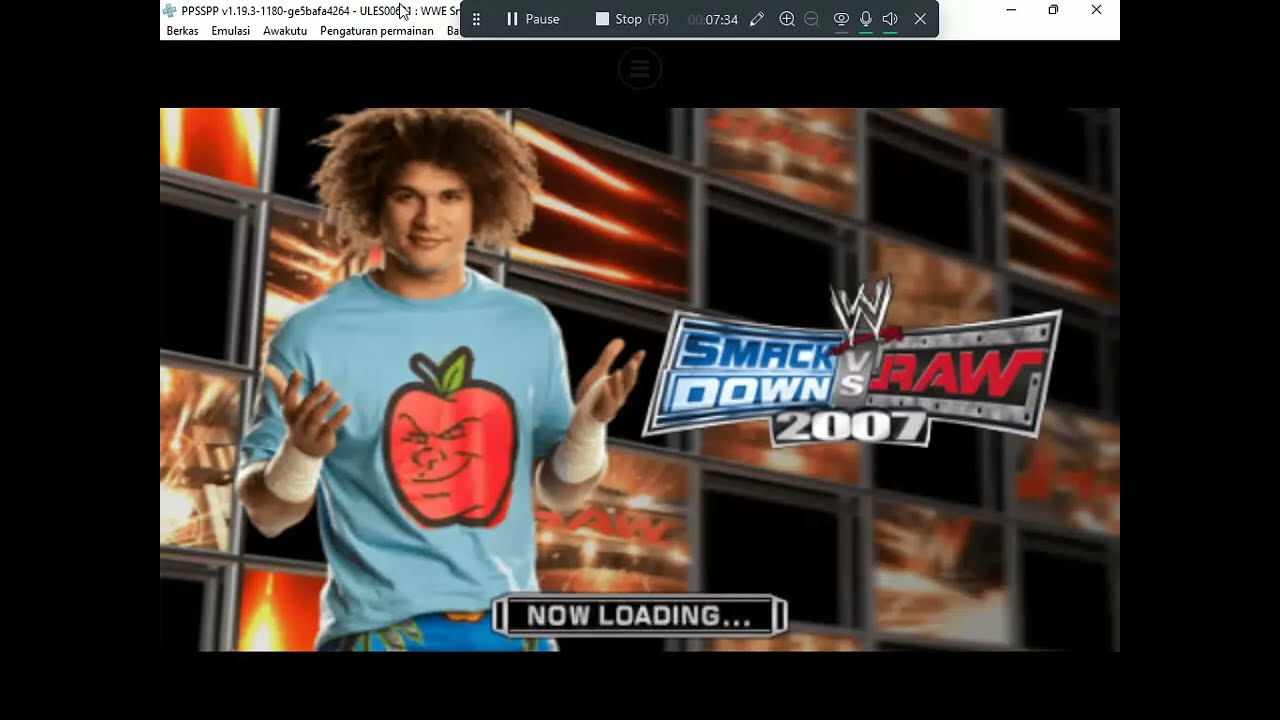
Task: Select the pencil annotation tool
Action: (757, 19)
